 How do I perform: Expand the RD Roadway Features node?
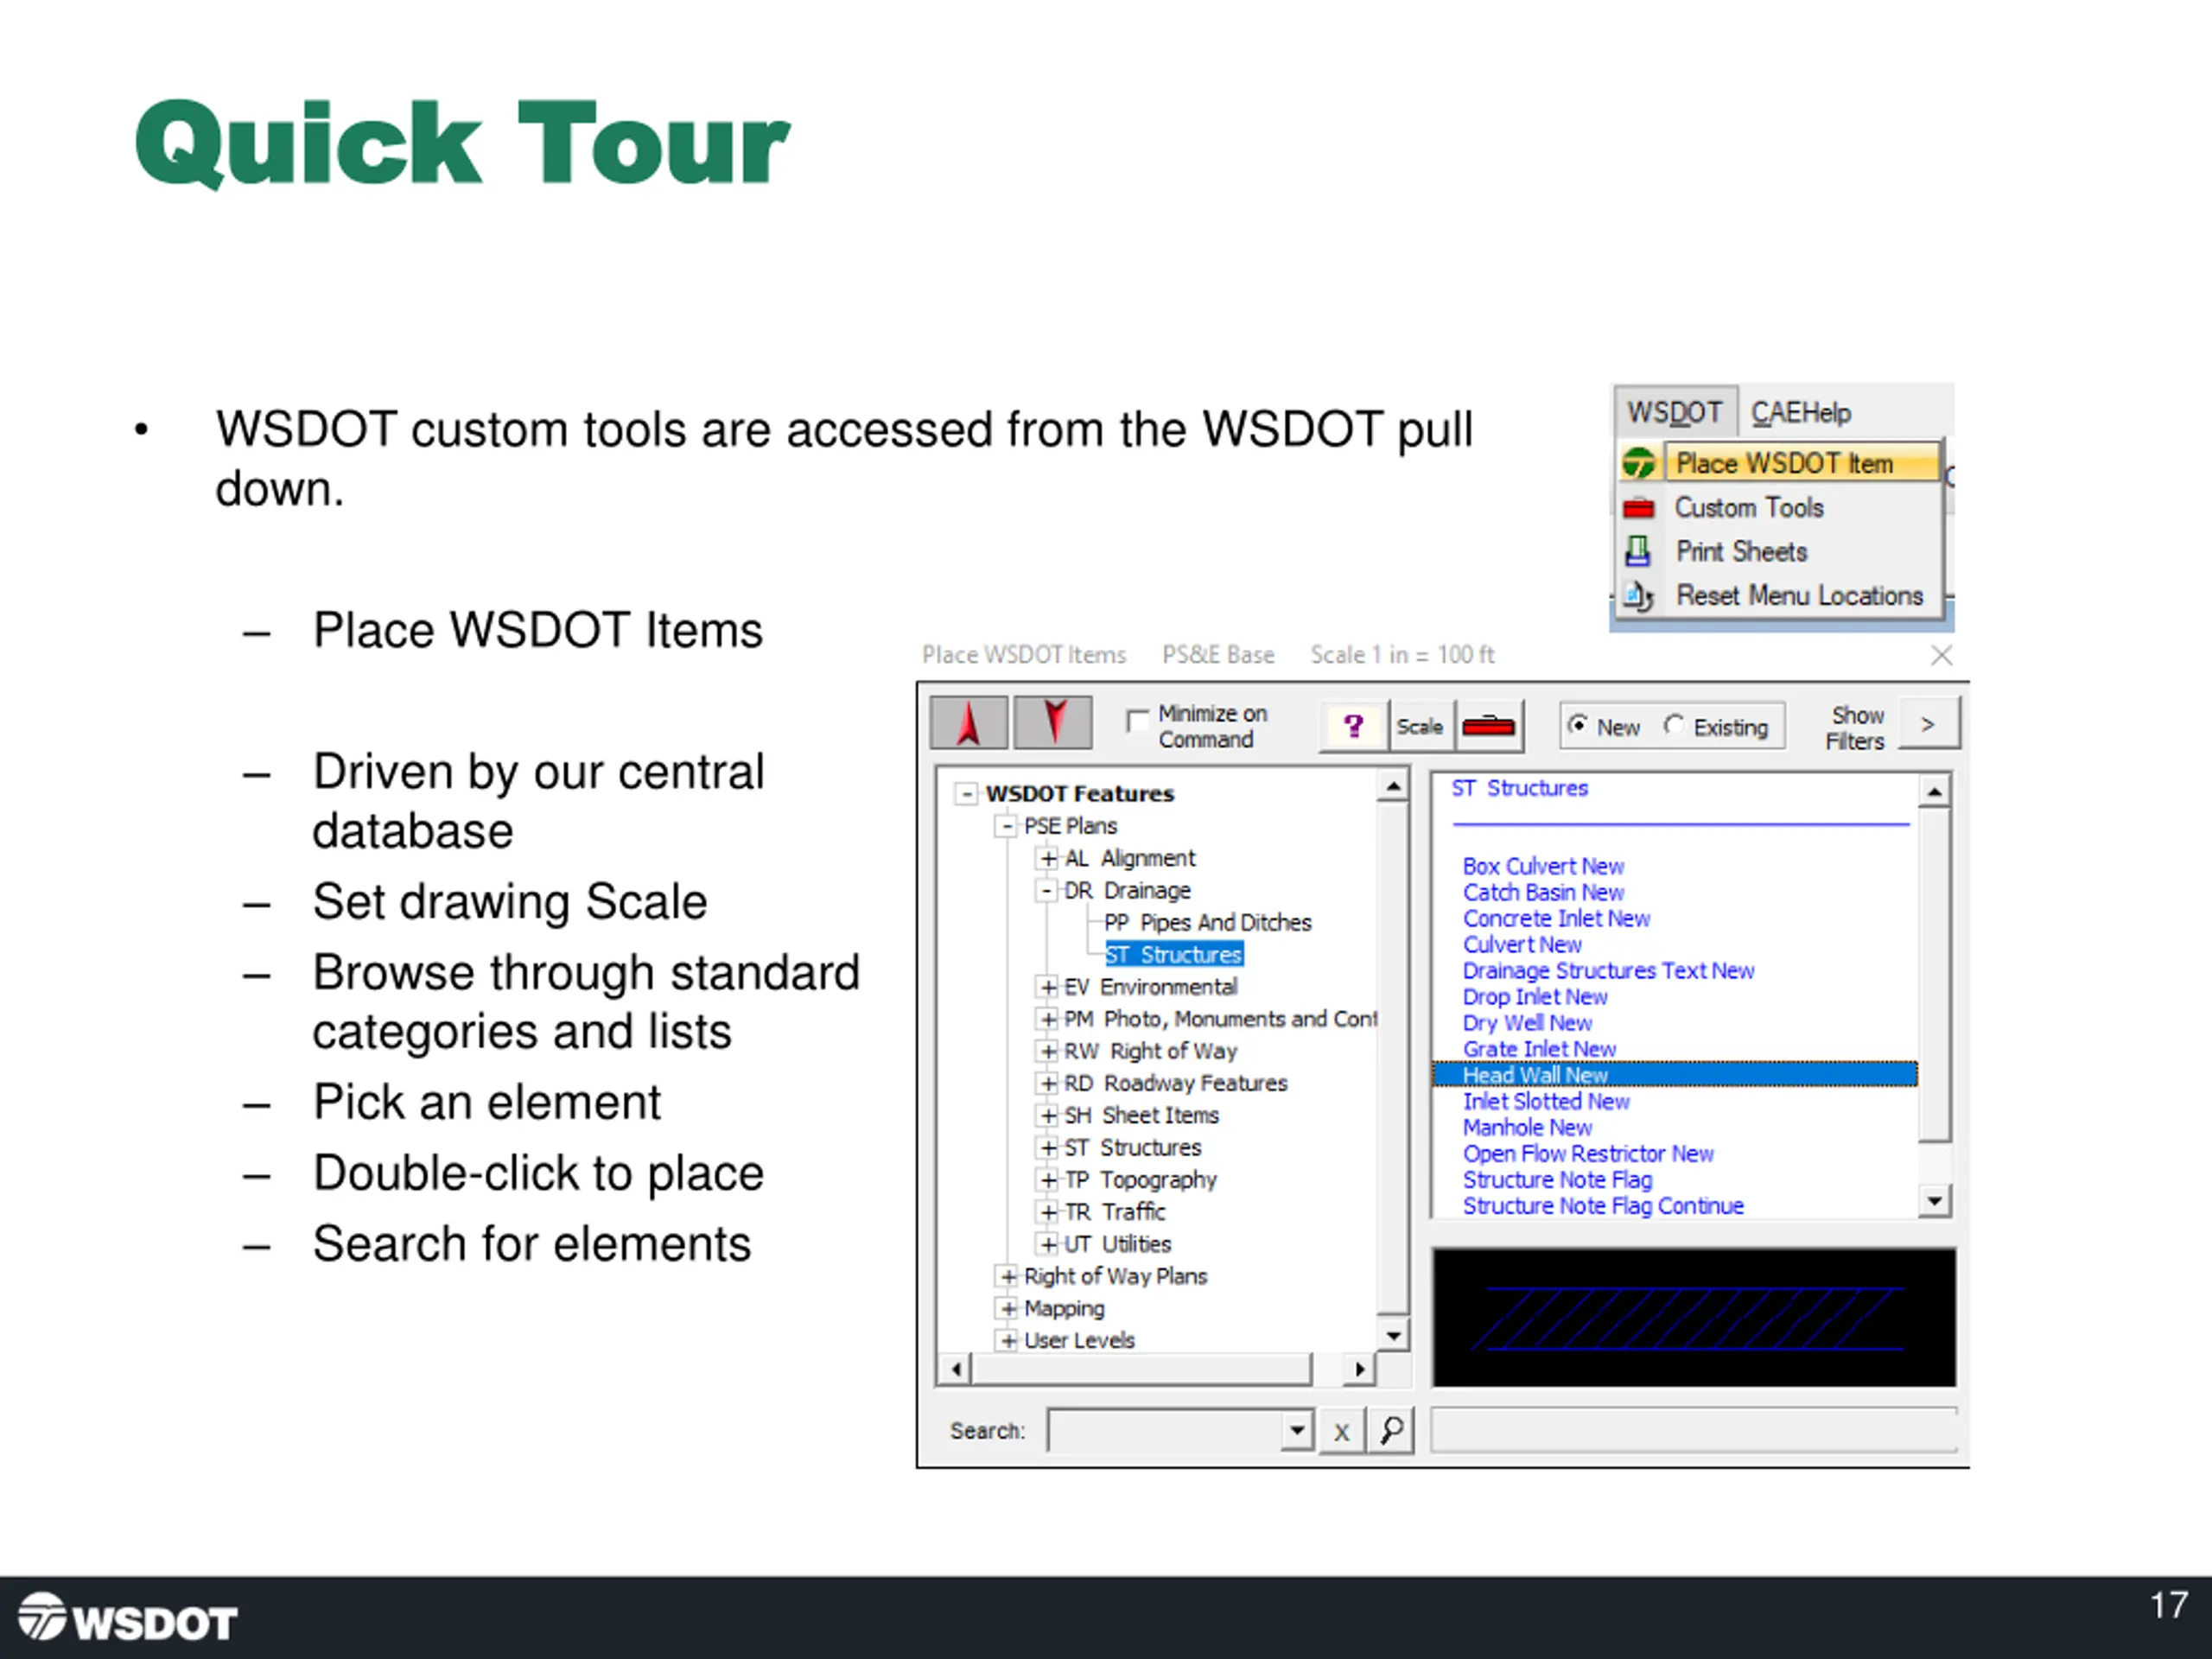click(1048, 1083)
